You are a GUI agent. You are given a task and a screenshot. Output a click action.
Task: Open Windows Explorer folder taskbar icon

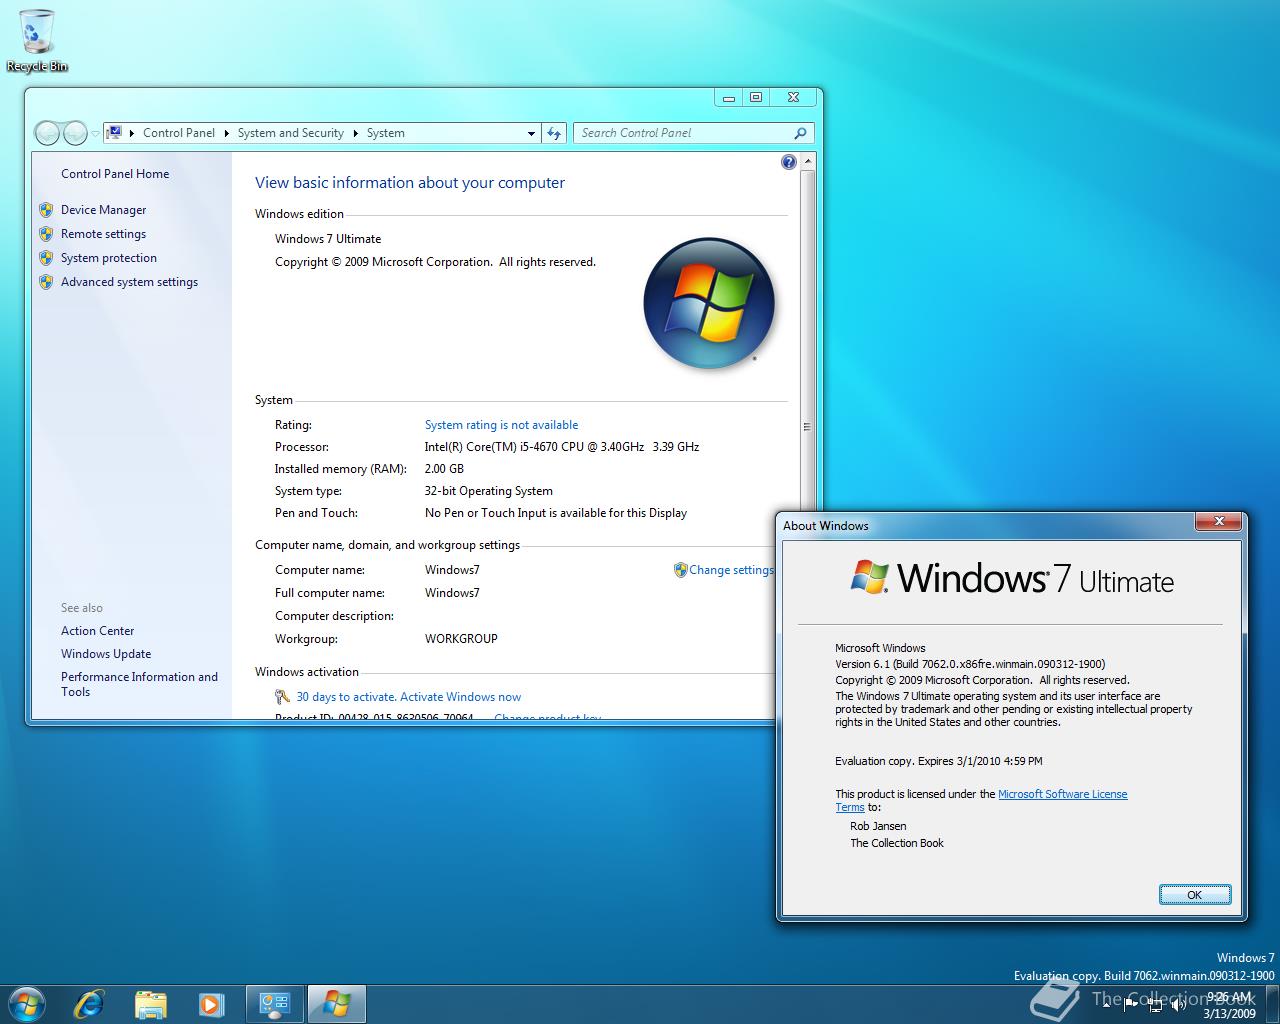[150, 1004]
